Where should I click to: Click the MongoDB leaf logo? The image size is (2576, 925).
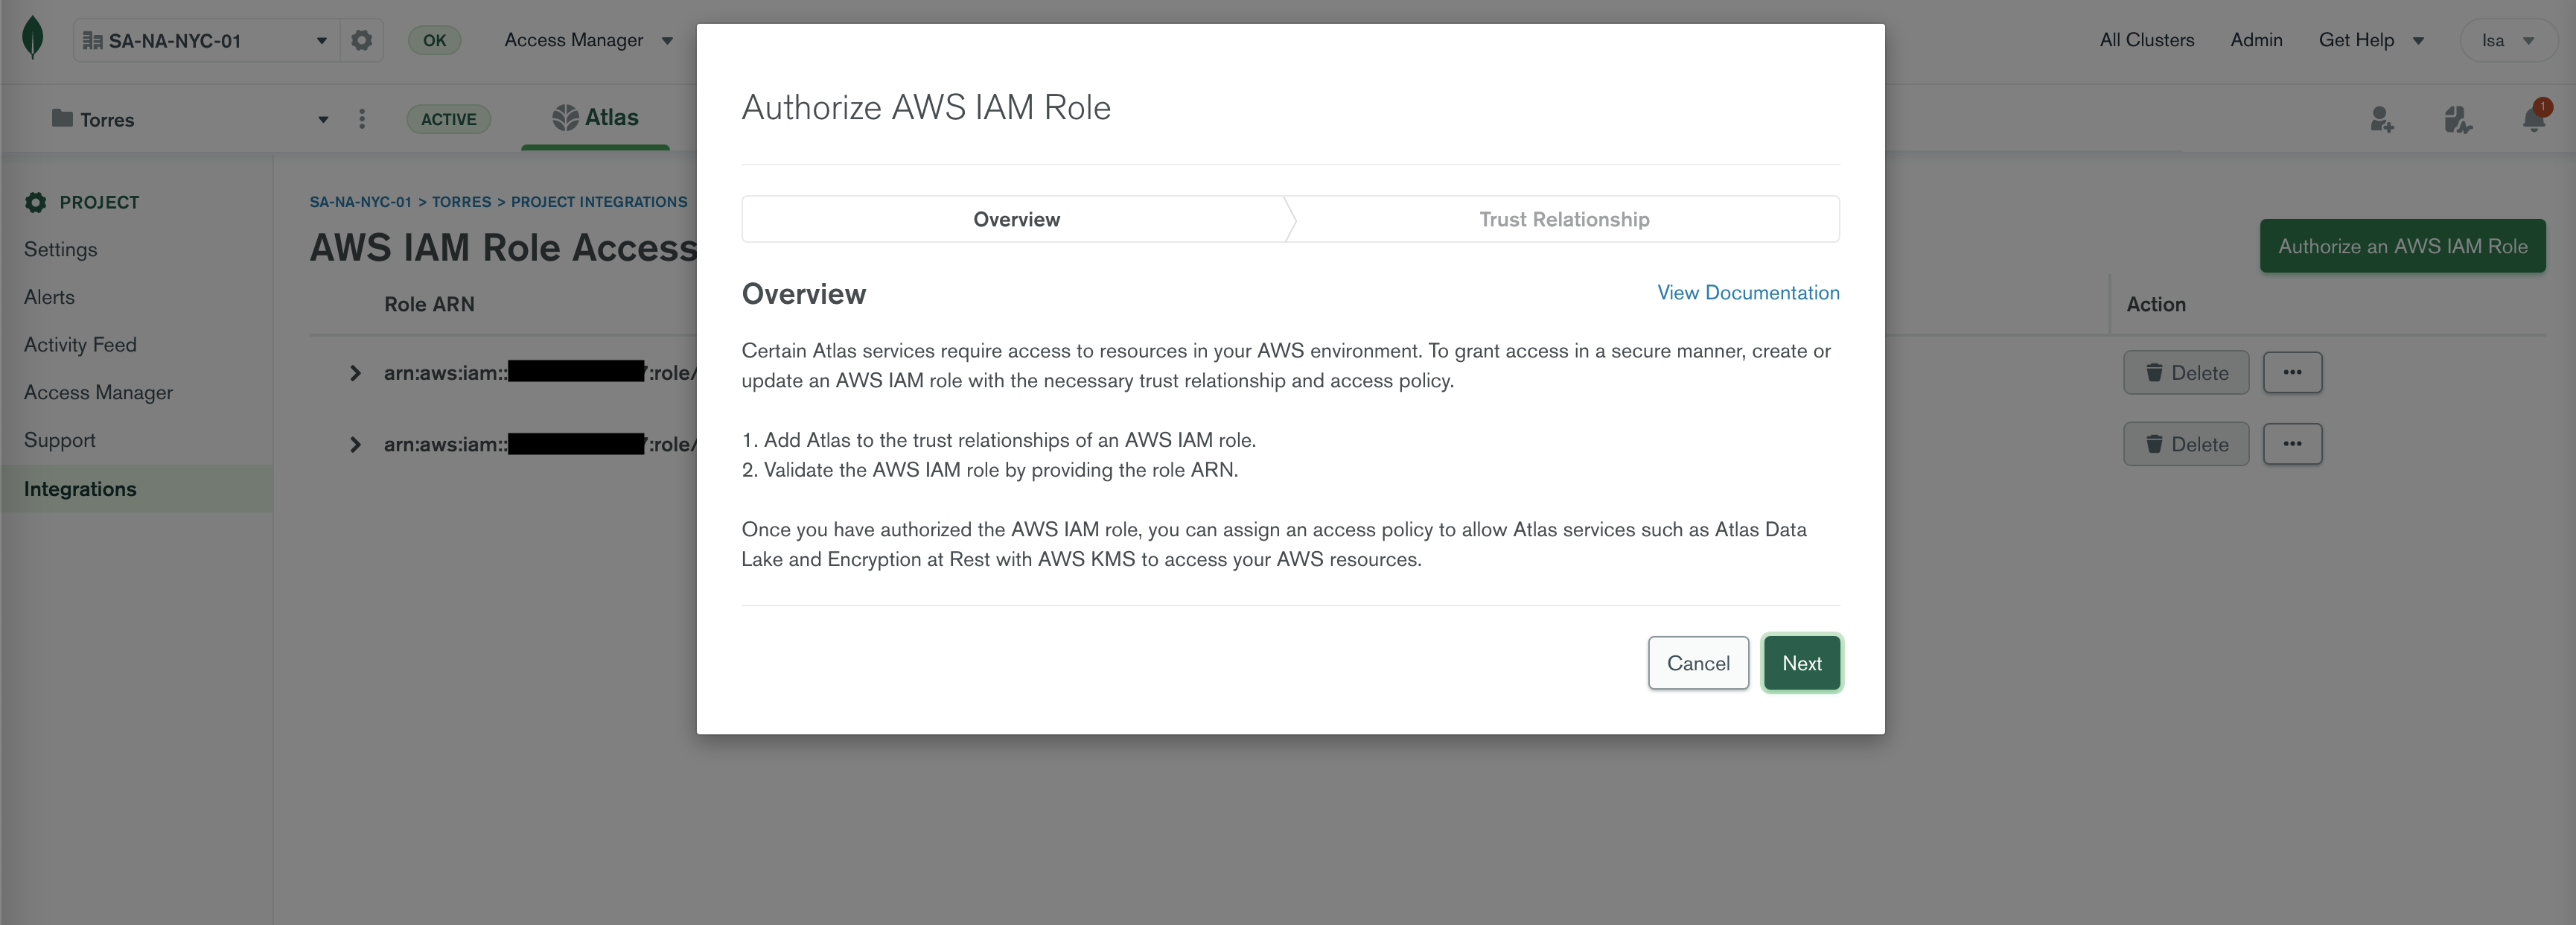coord(33,39)
